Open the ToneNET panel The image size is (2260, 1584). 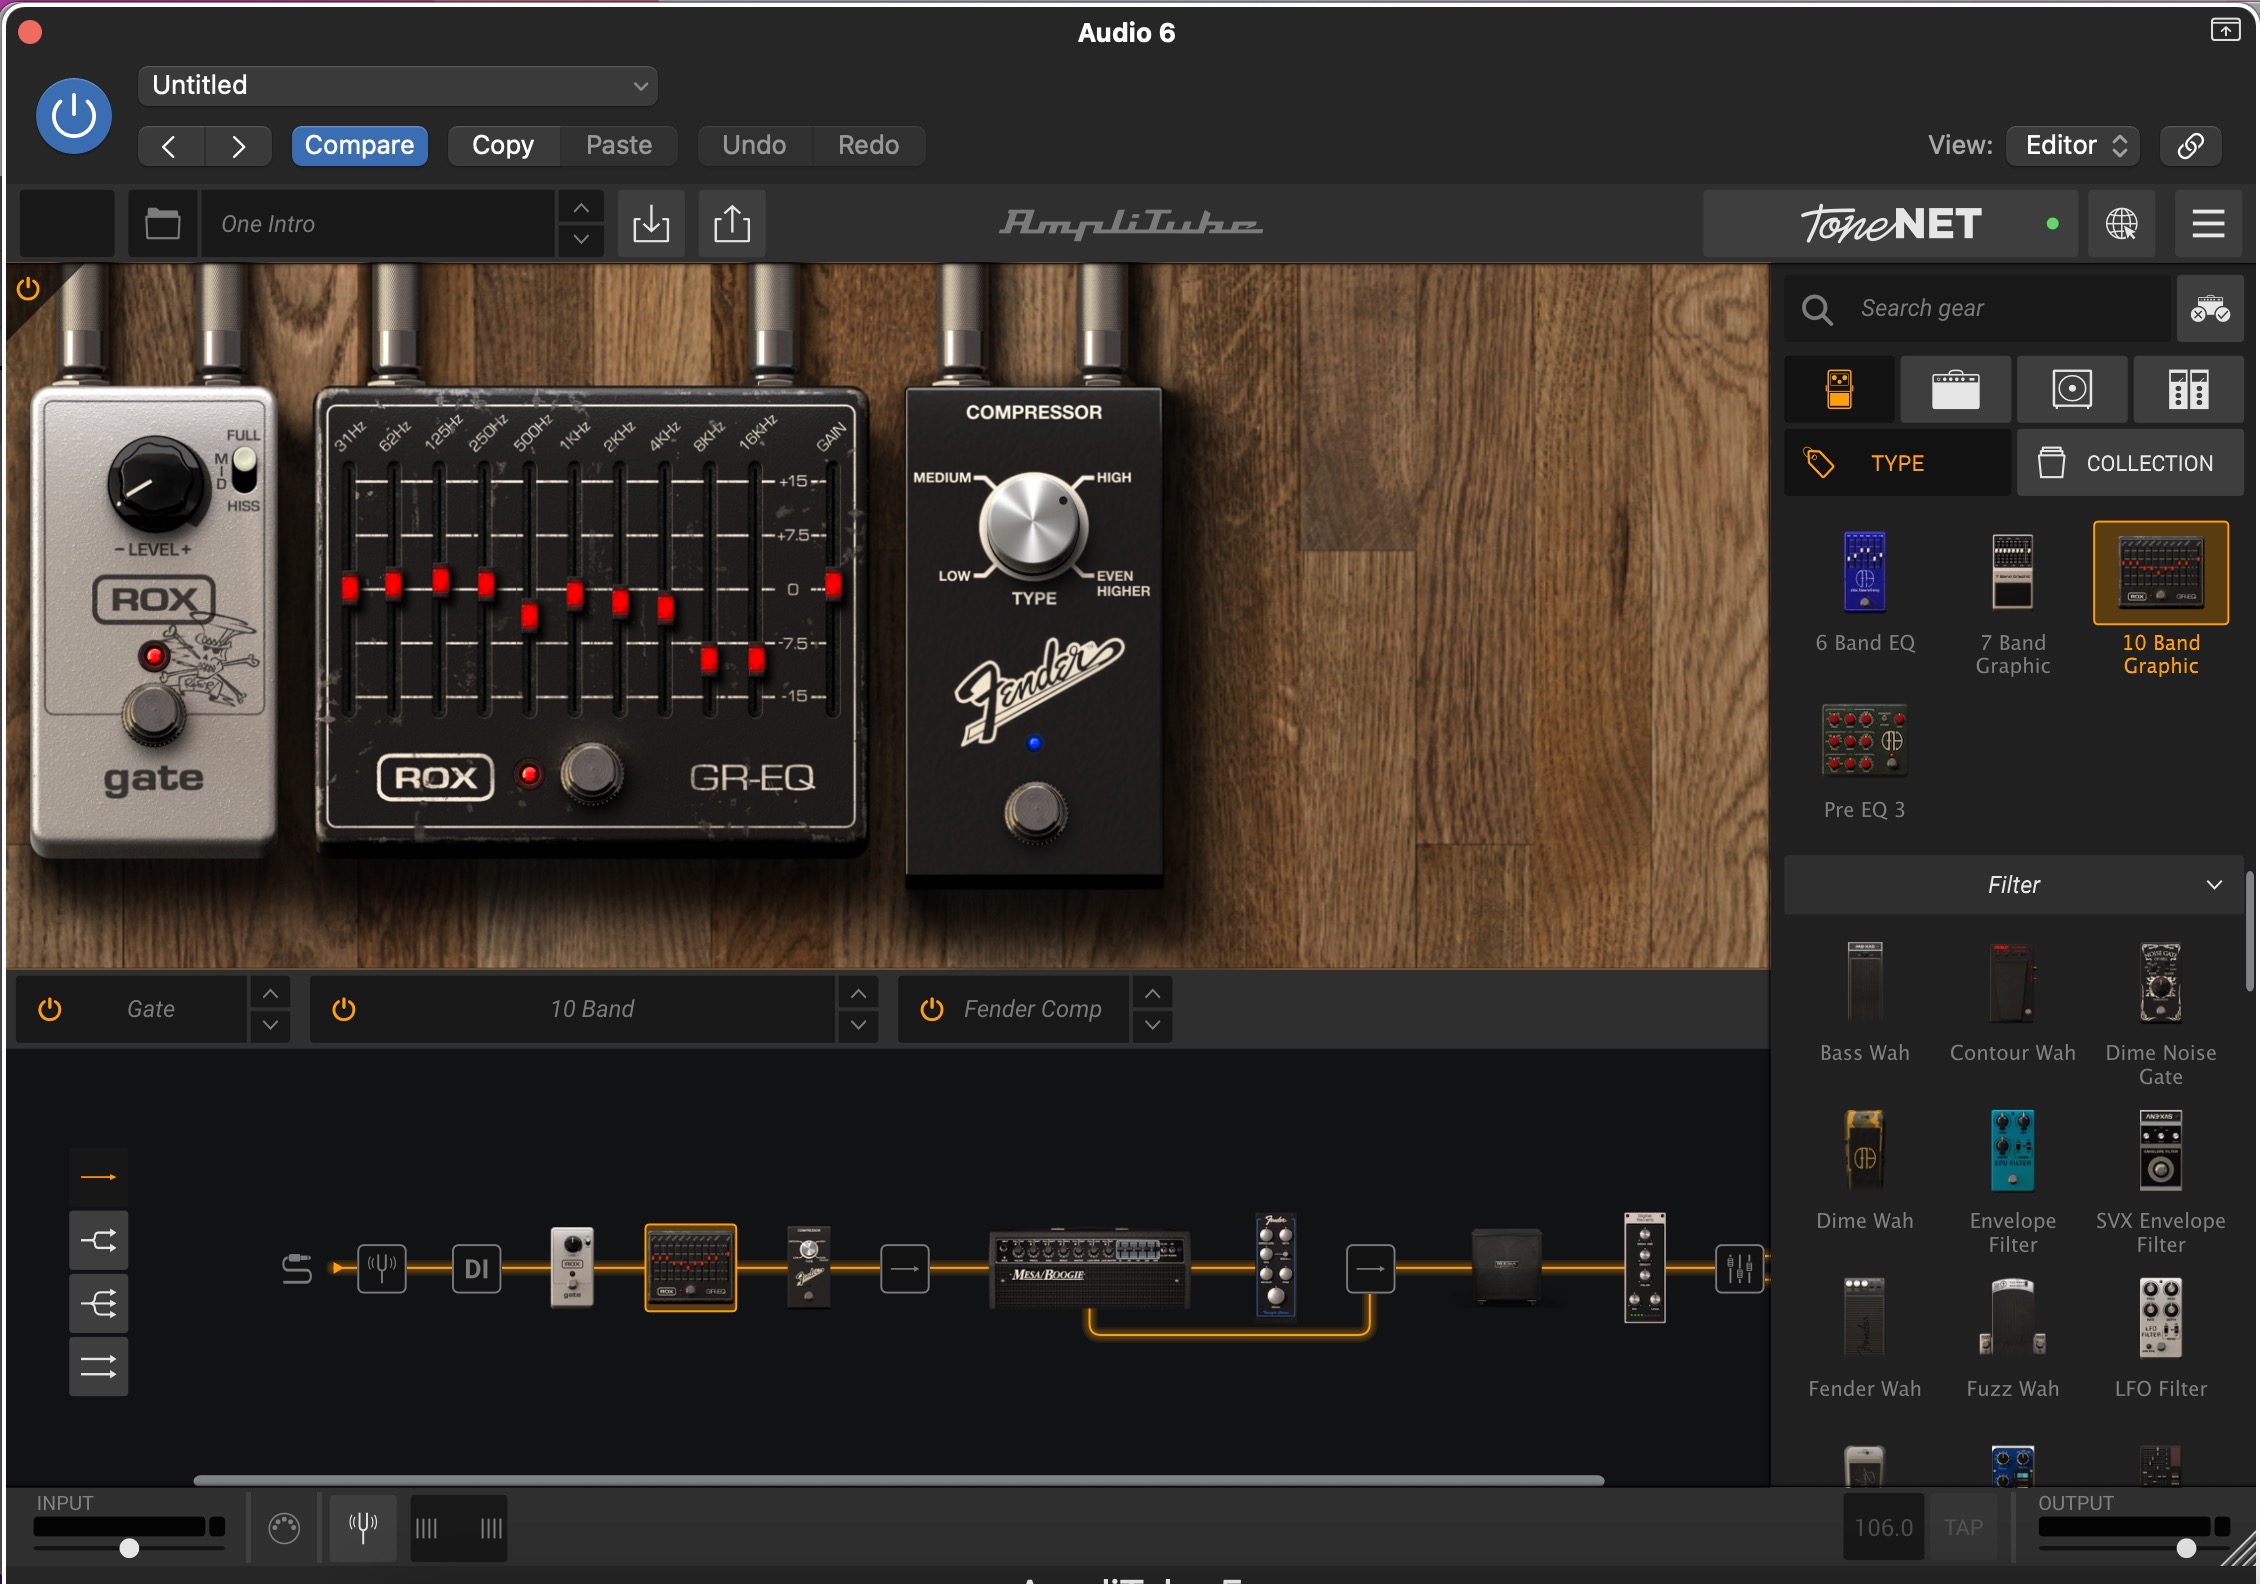coord(1890,224)
